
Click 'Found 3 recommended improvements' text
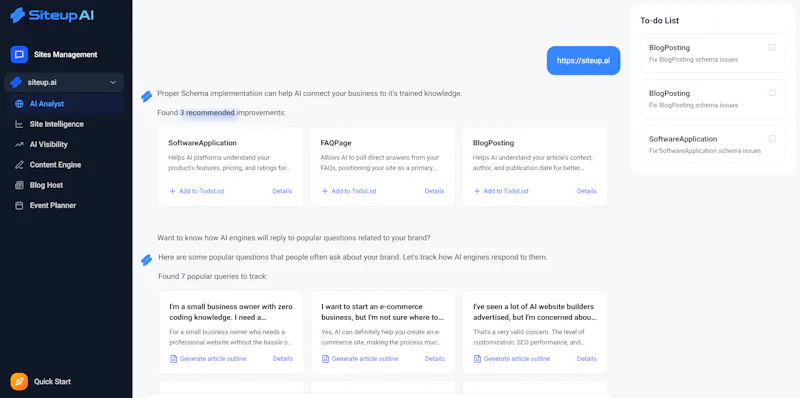click(221, 112)
